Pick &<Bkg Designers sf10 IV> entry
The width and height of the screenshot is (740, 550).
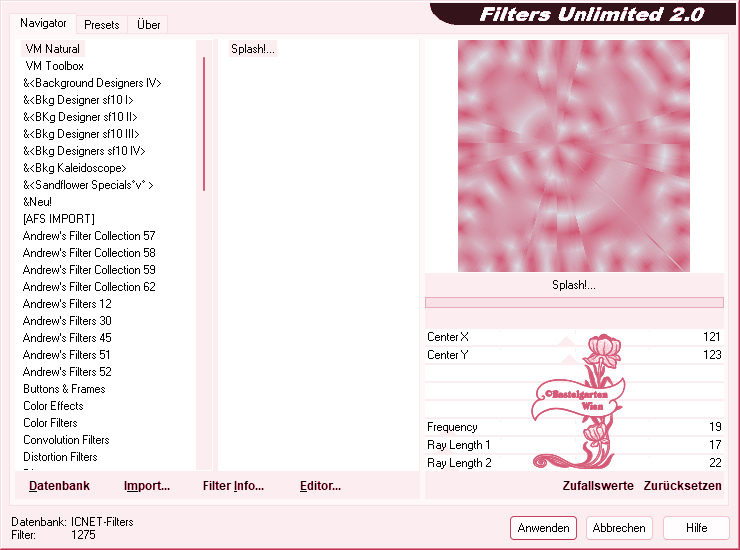click(x=84, y=151)
